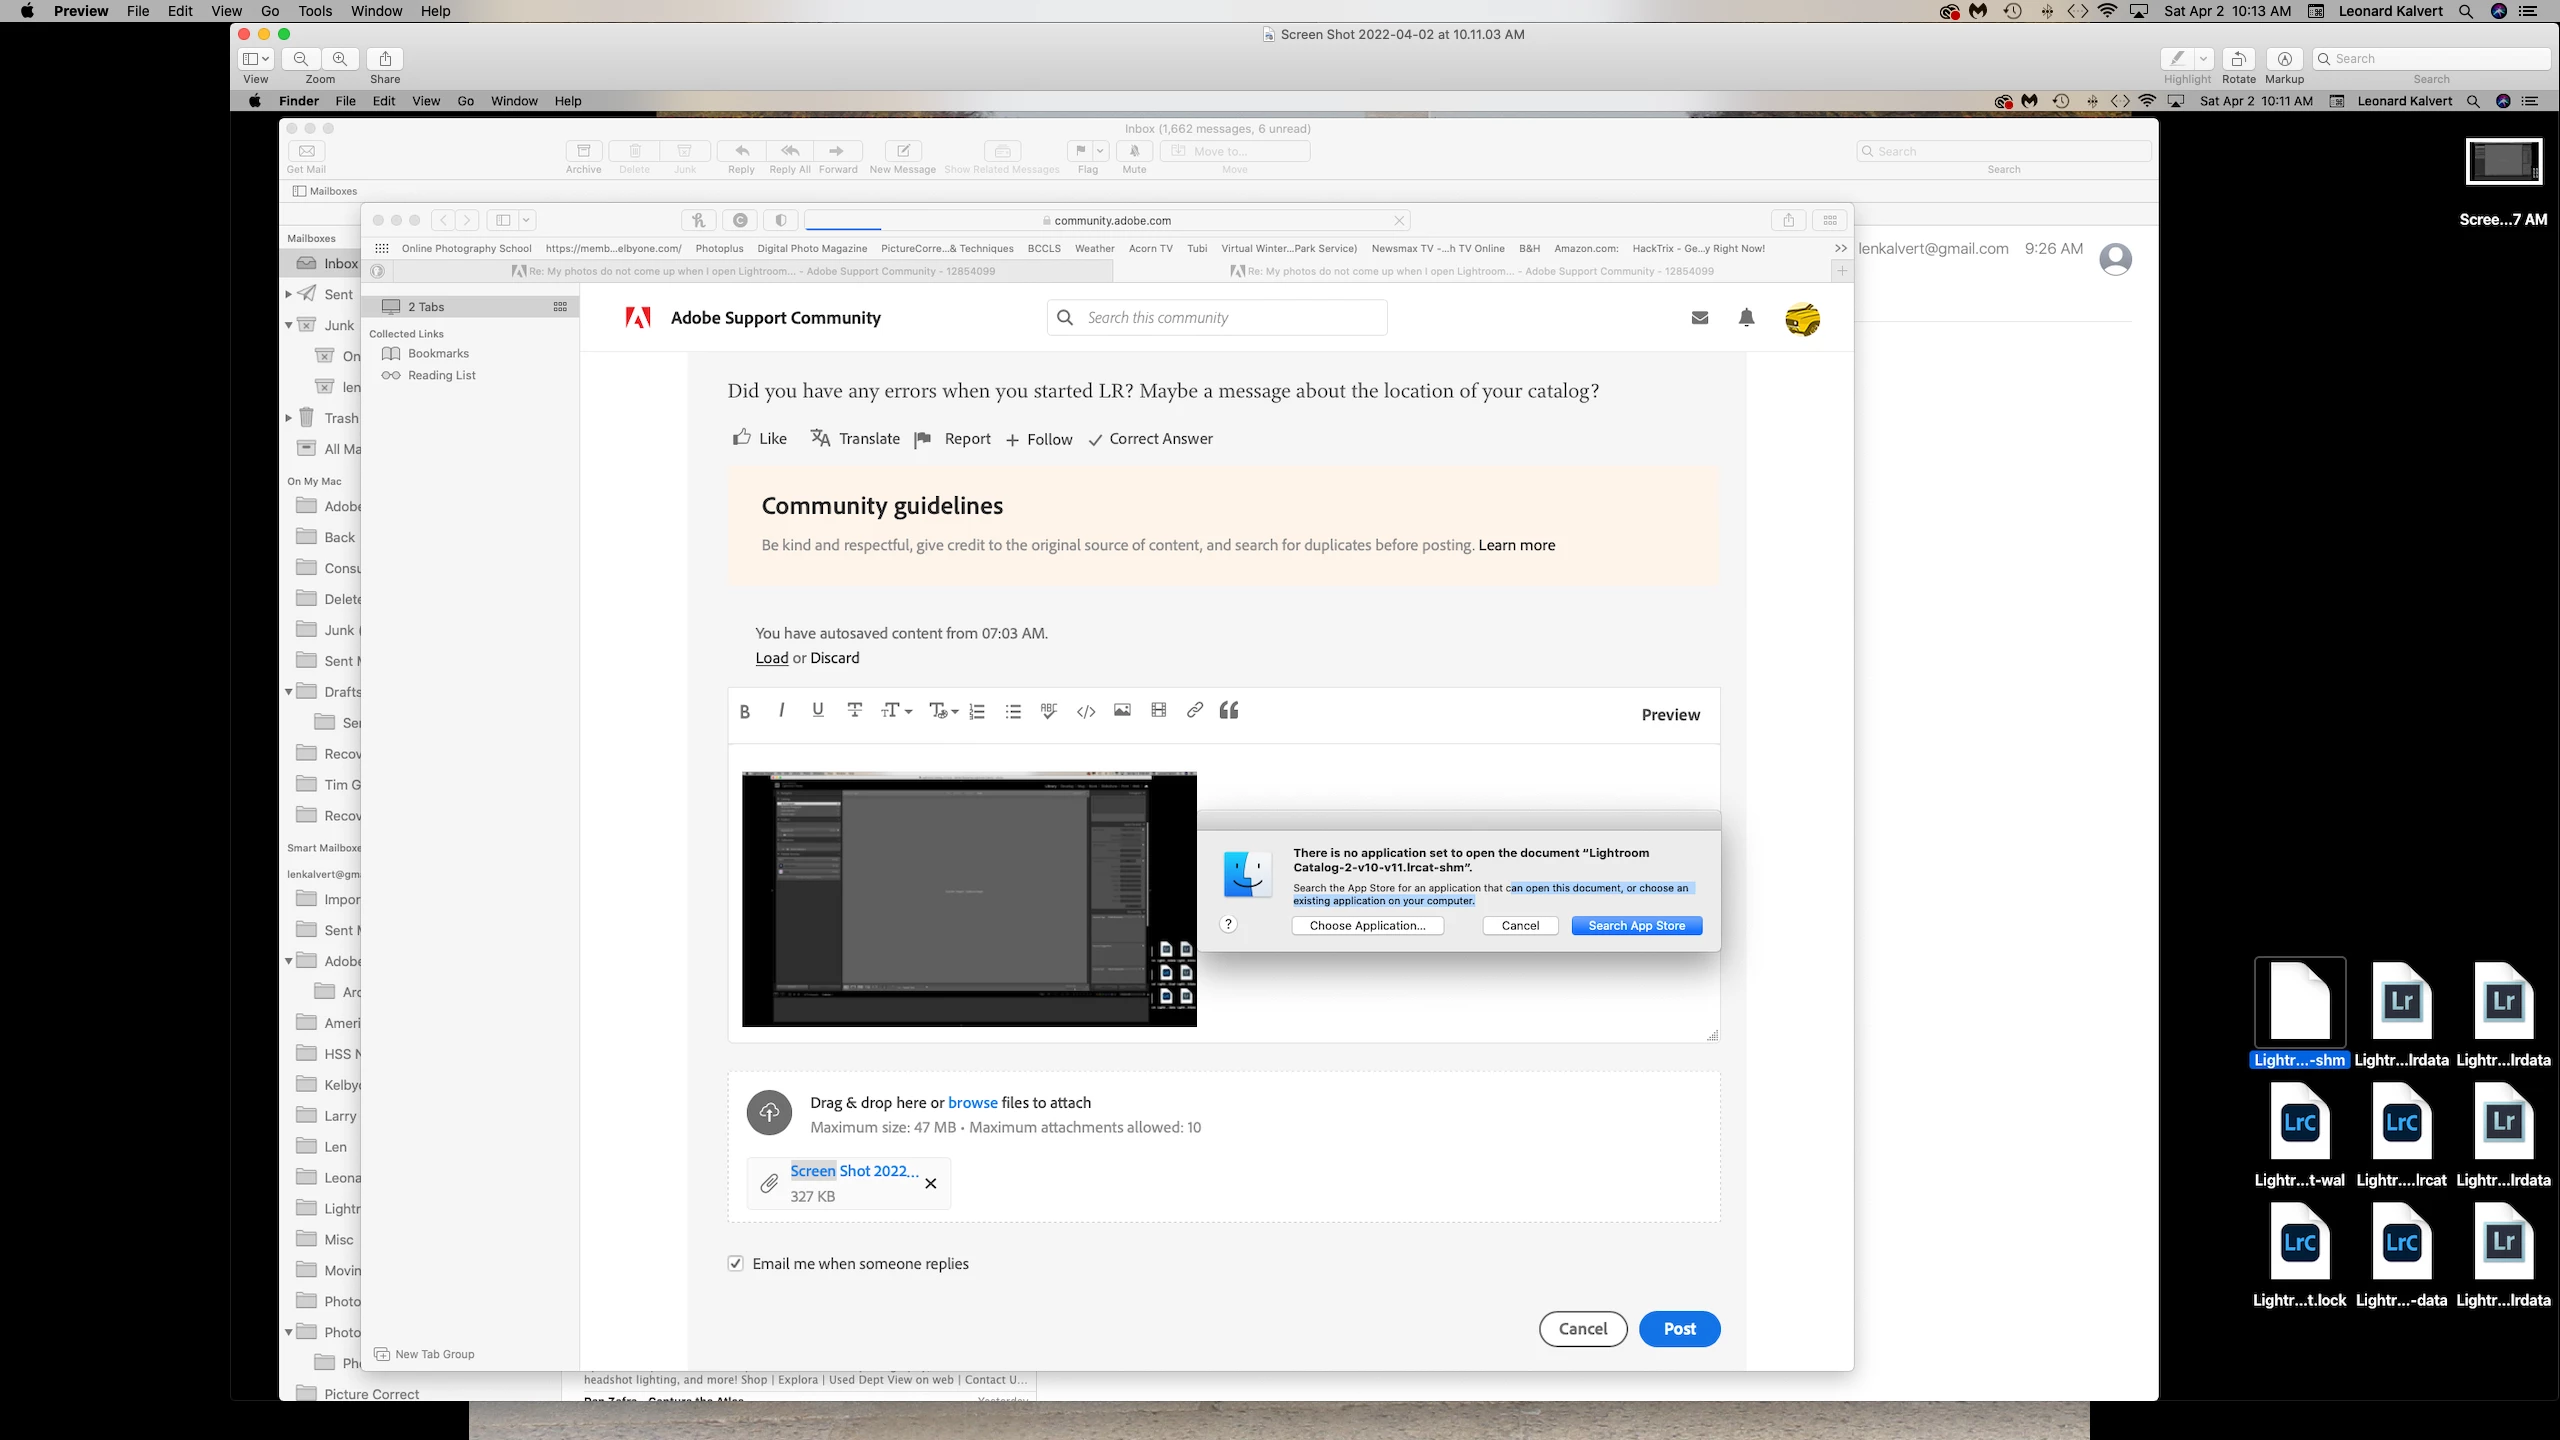Activate the Highlight pen tool
Image resolution: width=2560 pixels, height=1440 pixels.
click(2177, 59)
